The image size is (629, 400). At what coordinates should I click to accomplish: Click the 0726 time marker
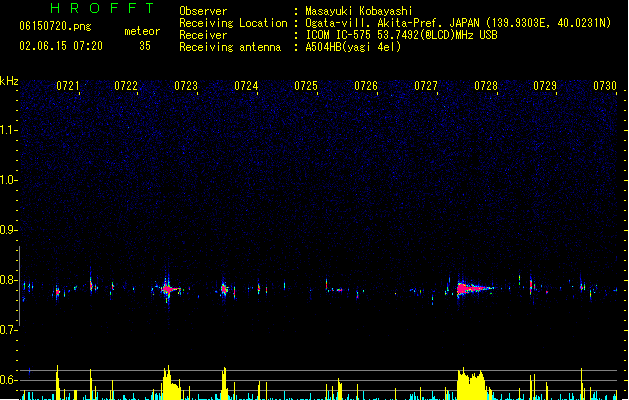366,86
